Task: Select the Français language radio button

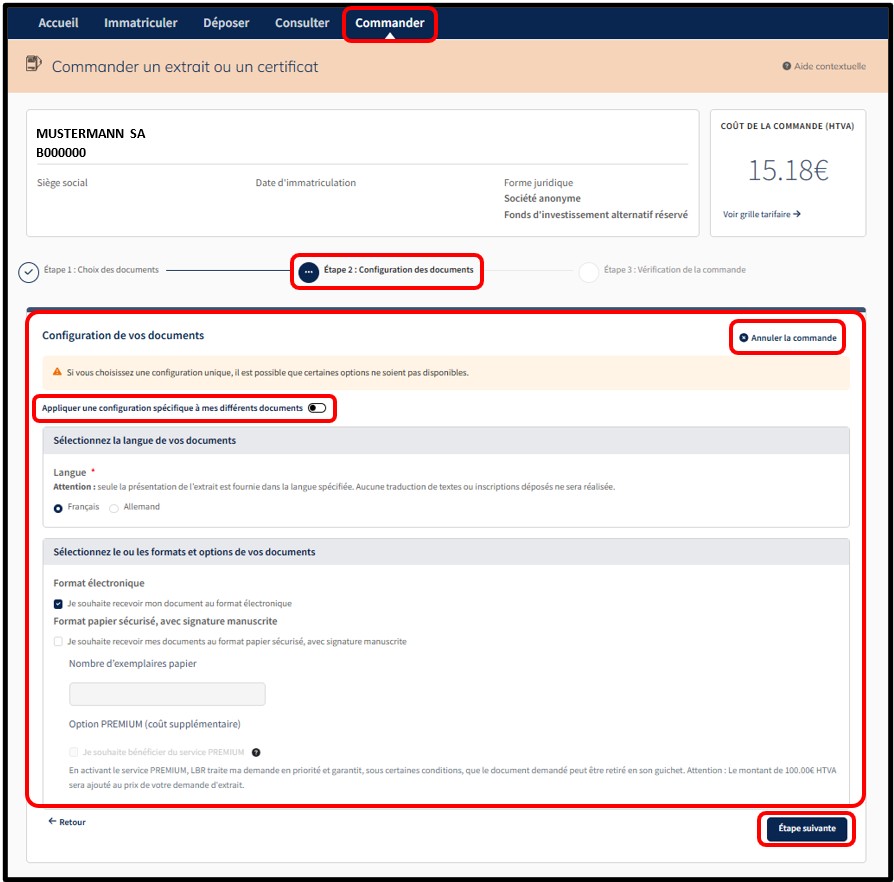Action: tap(59, 508)
